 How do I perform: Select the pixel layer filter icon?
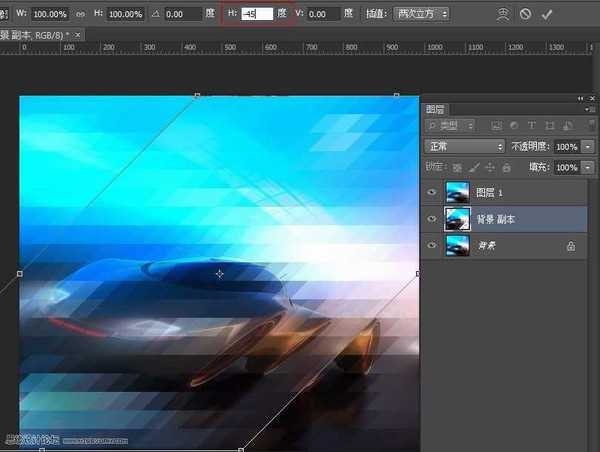point(495,125)
